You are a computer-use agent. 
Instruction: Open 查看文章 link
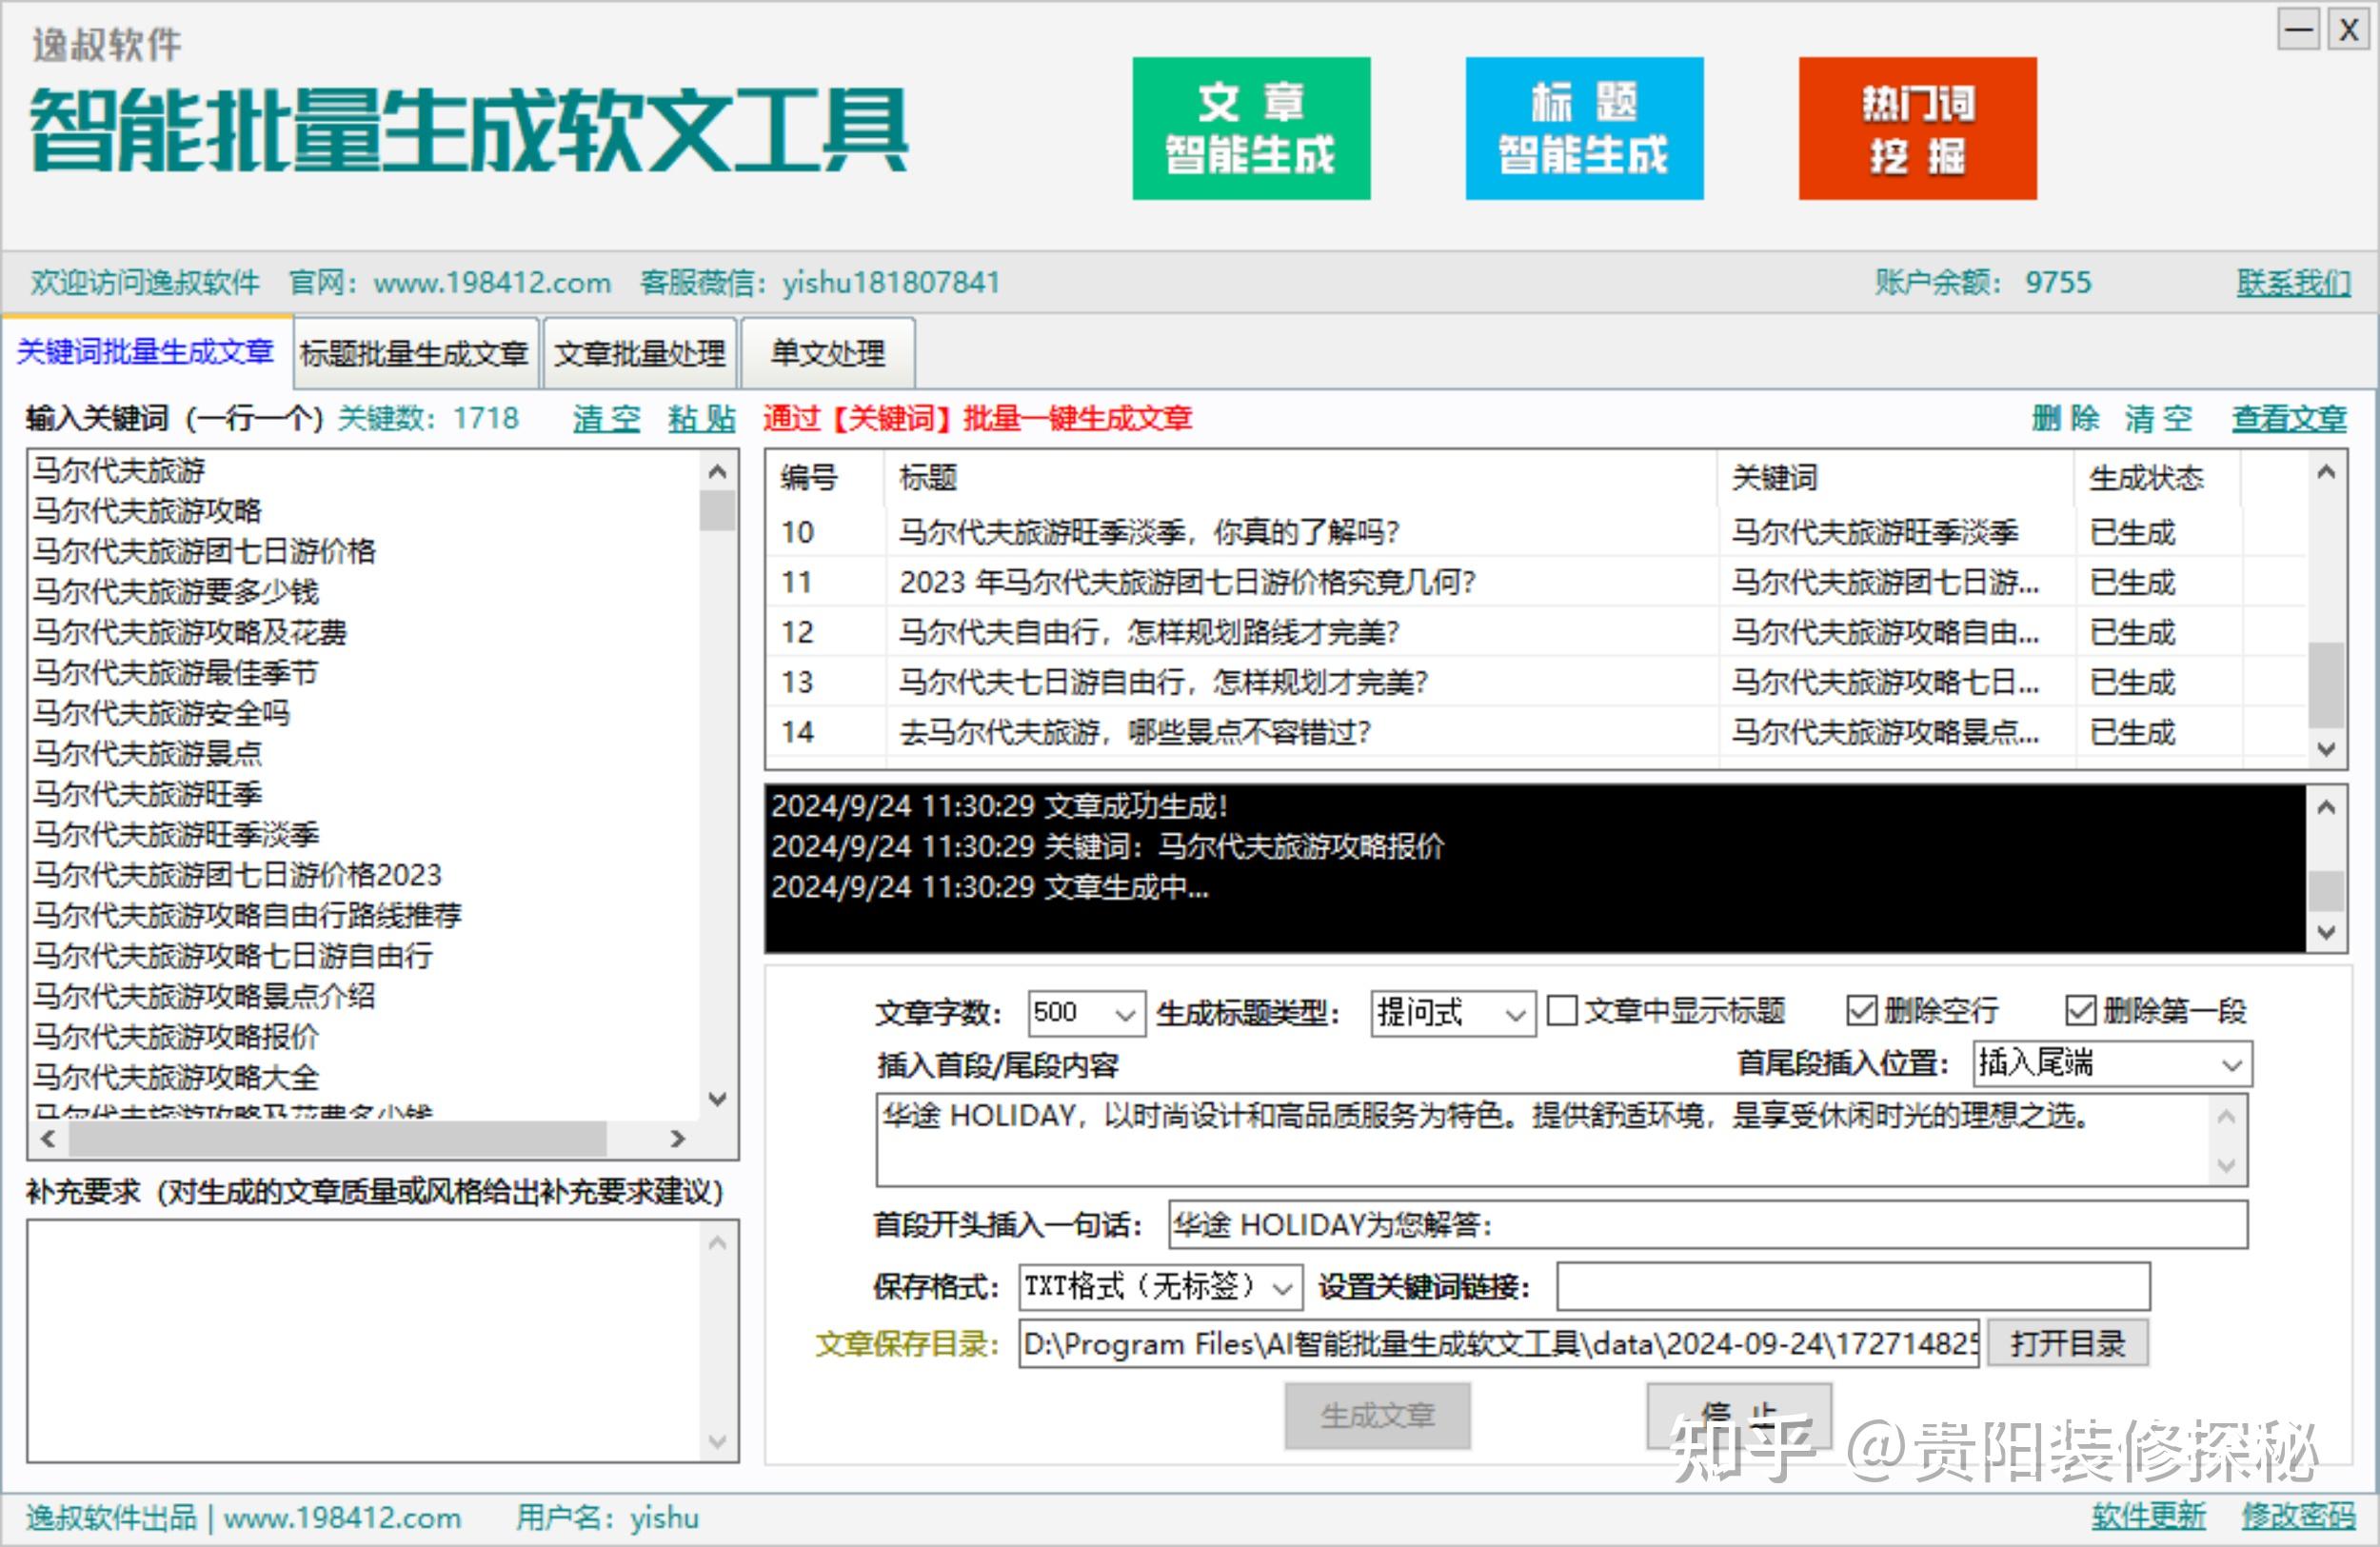[2289, 418]
